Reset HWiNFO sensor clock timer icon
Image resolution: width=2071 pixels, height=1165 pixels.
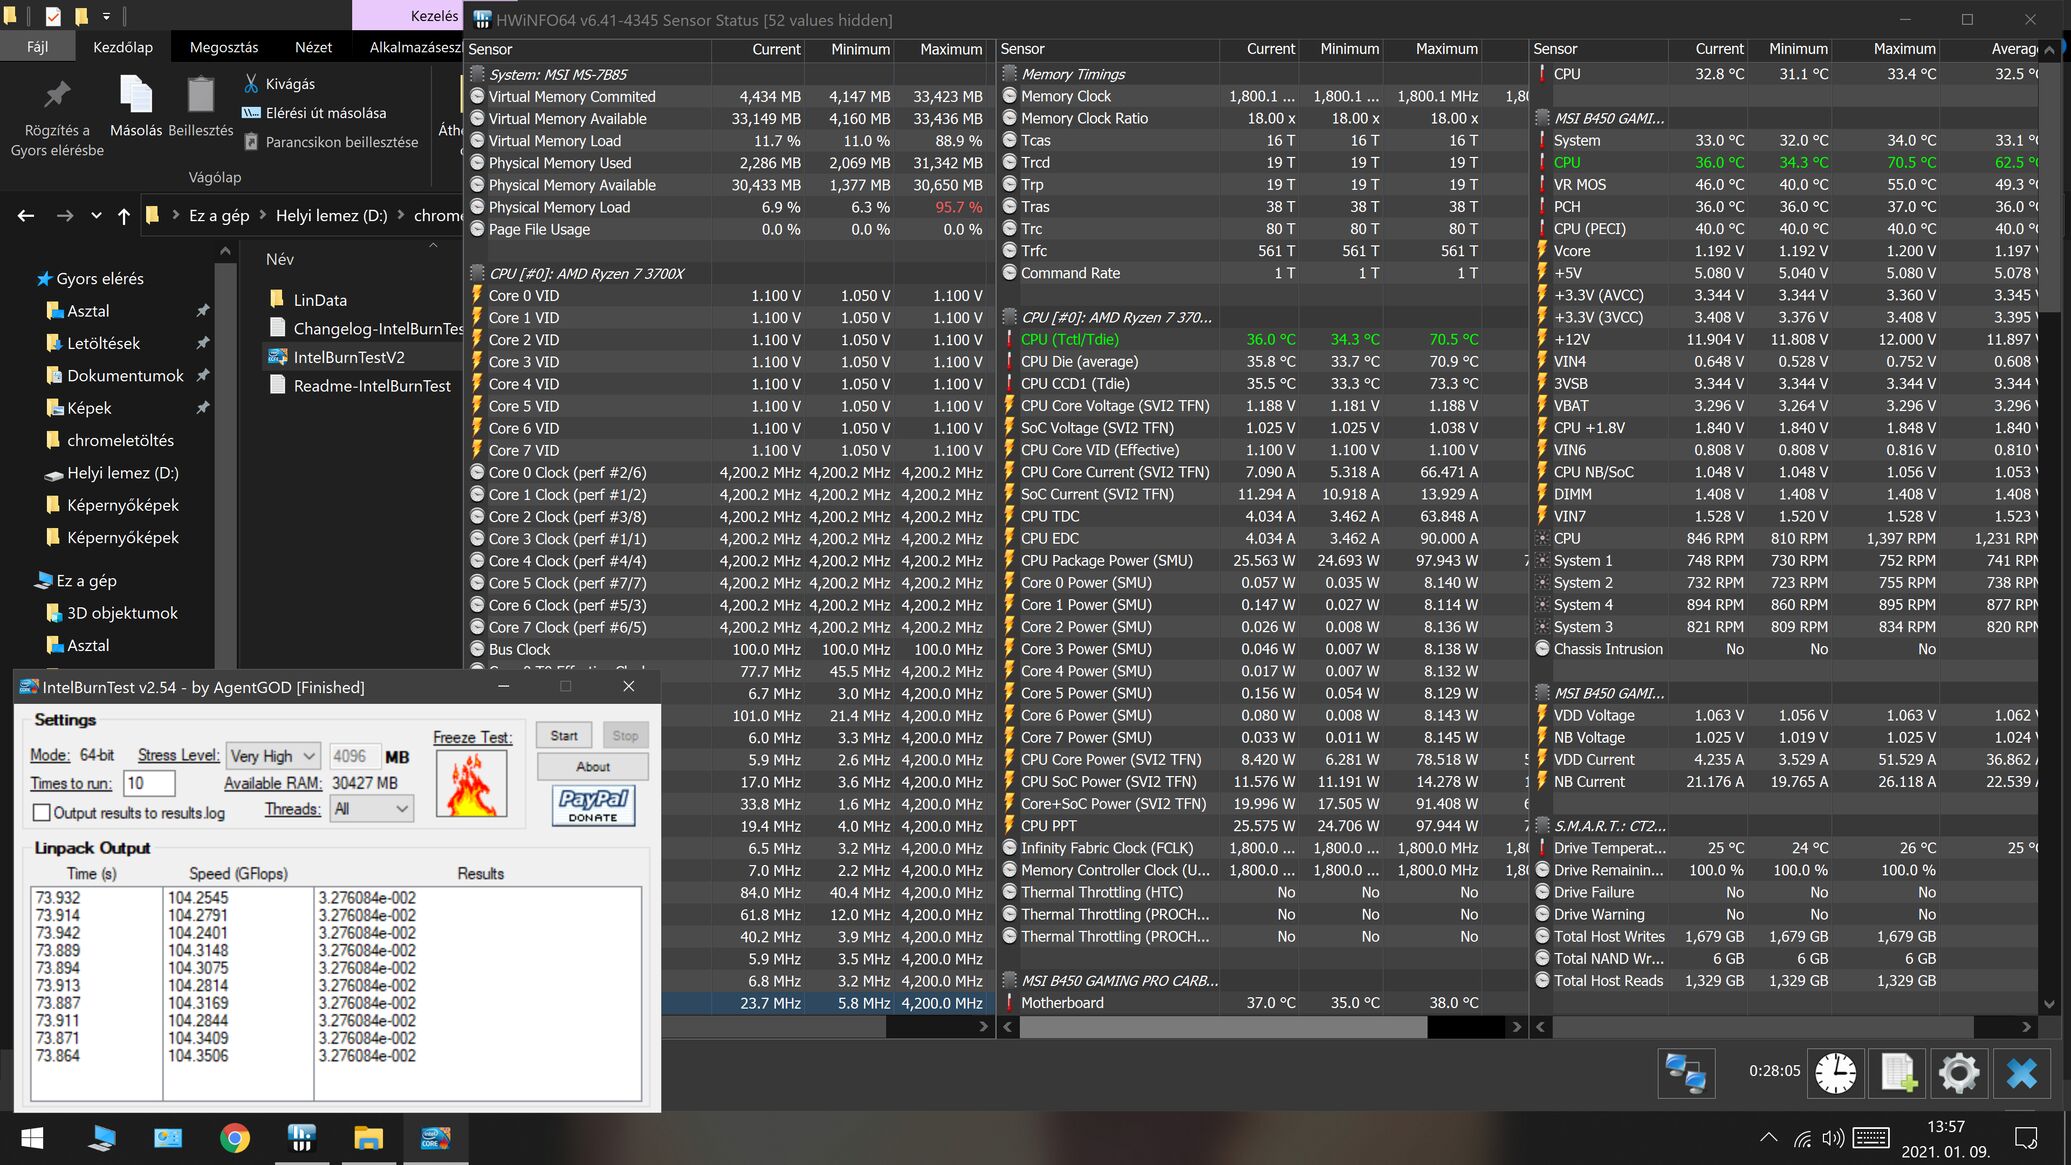click(x=1836, y=1073)
